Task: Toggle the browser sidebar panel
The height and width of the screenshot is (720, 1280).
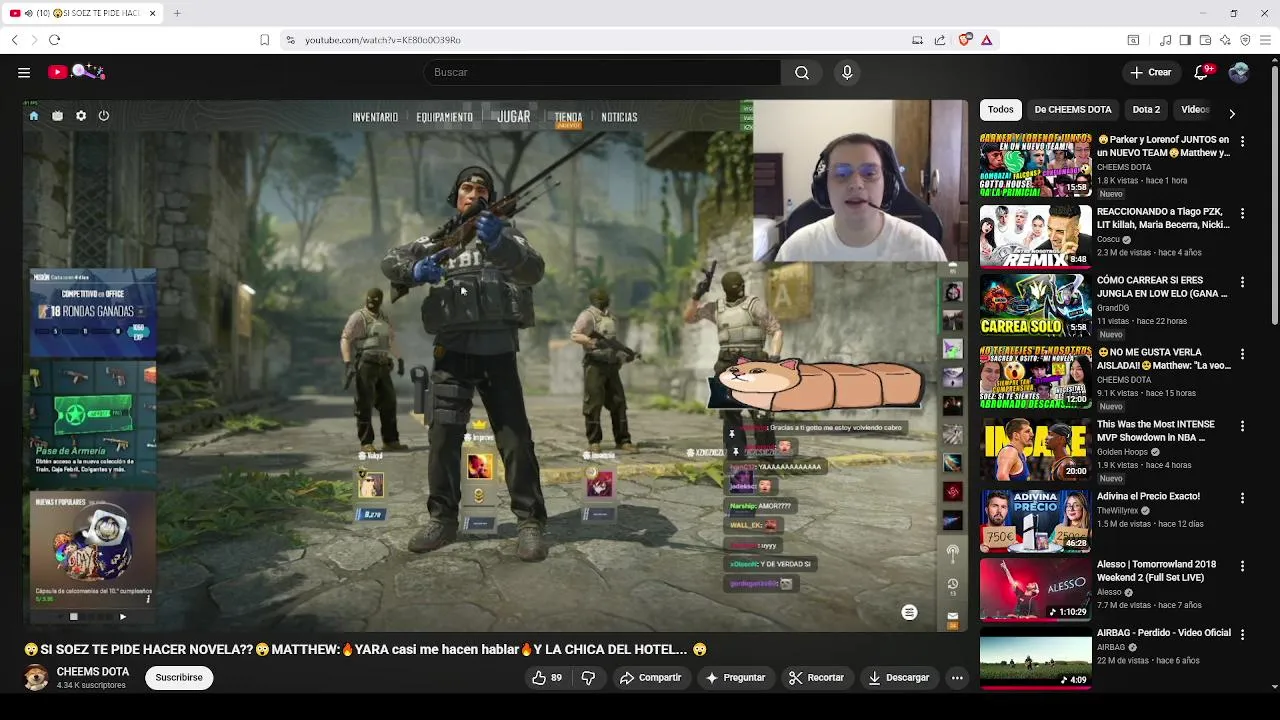Action: tap(1185, 40)
